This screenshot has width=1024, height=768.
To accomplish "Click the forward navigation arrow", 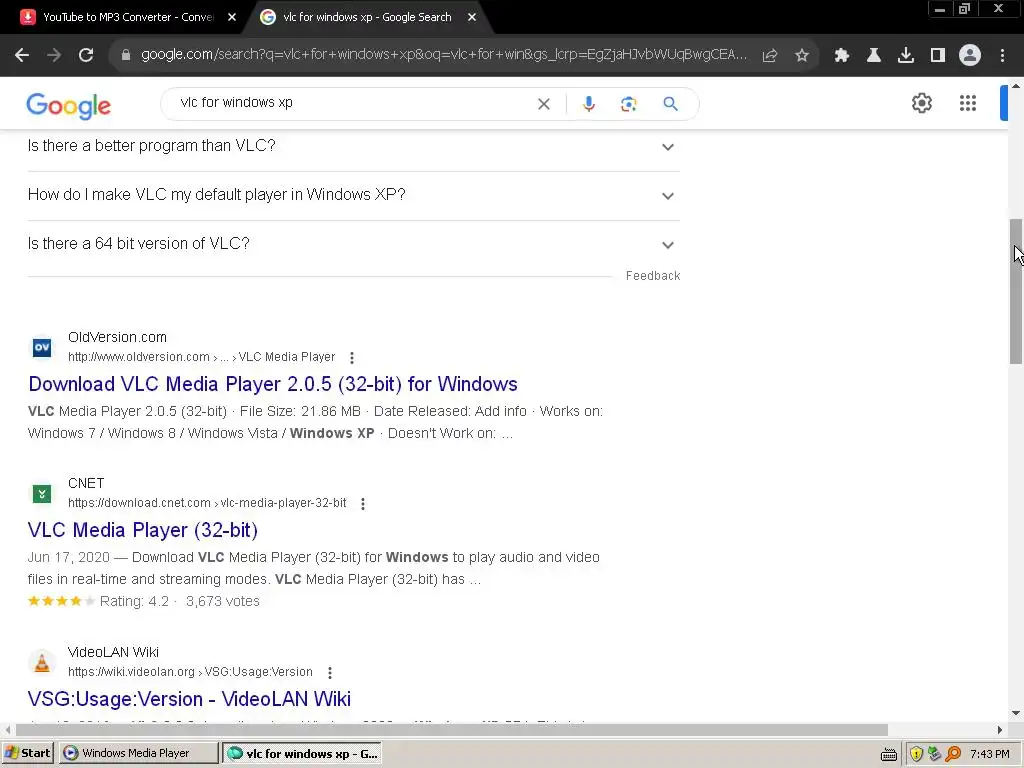I will (x=54, y=56).
